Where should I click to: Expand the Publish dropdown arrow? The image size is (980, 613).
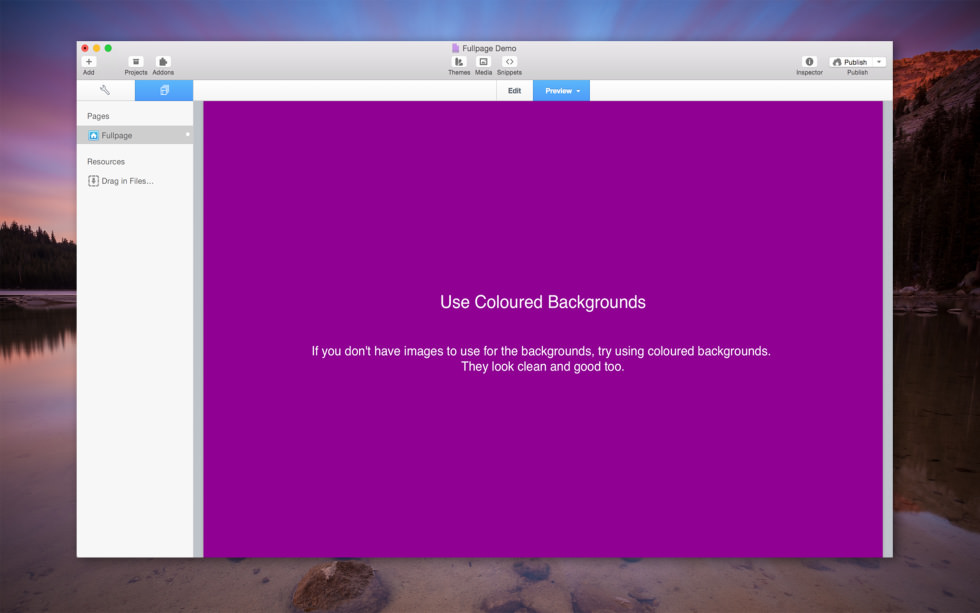[879, 62]
